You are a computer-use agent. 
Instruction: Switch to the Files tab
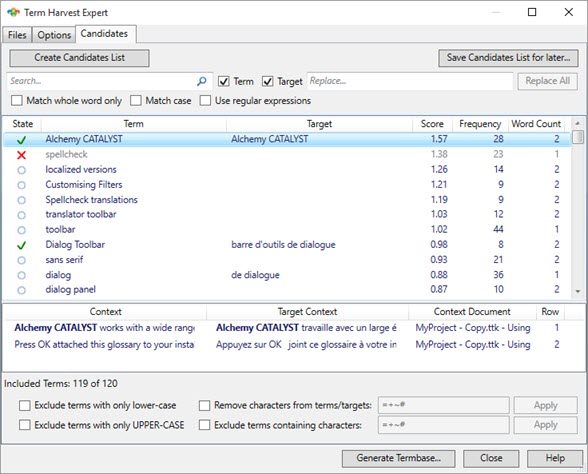coord(17,35)
